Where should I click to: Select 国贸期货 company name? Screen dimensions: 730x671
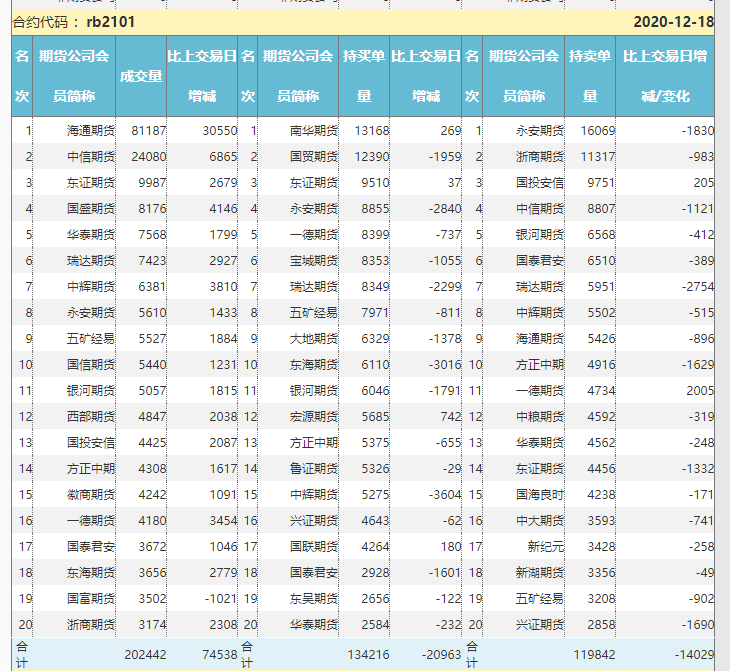coord(314,157)
